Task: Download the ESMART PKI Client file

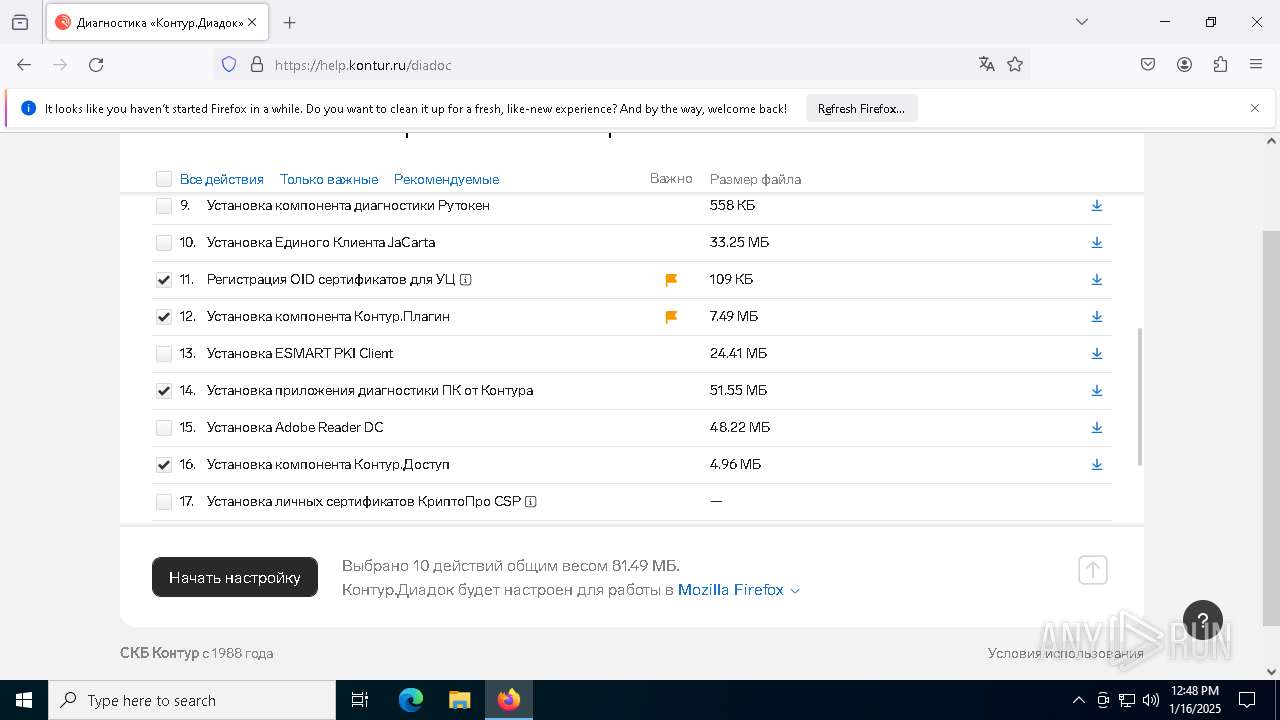Action: point(1097,354)
